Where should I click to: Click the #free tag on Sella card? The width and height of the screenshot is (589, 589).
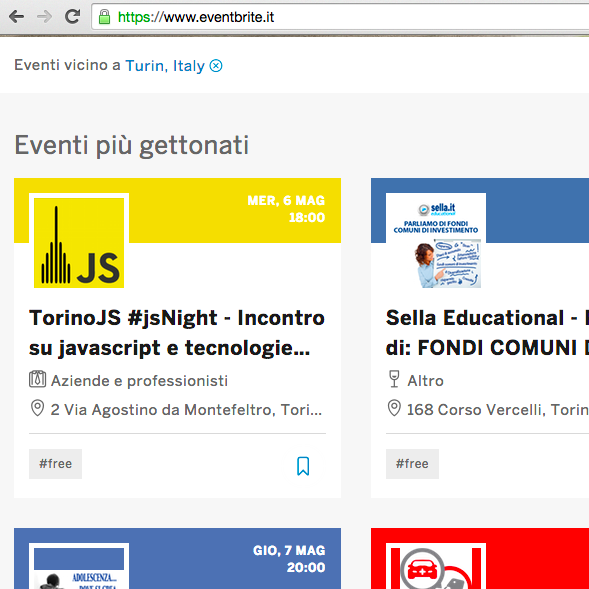coord(412,464)
